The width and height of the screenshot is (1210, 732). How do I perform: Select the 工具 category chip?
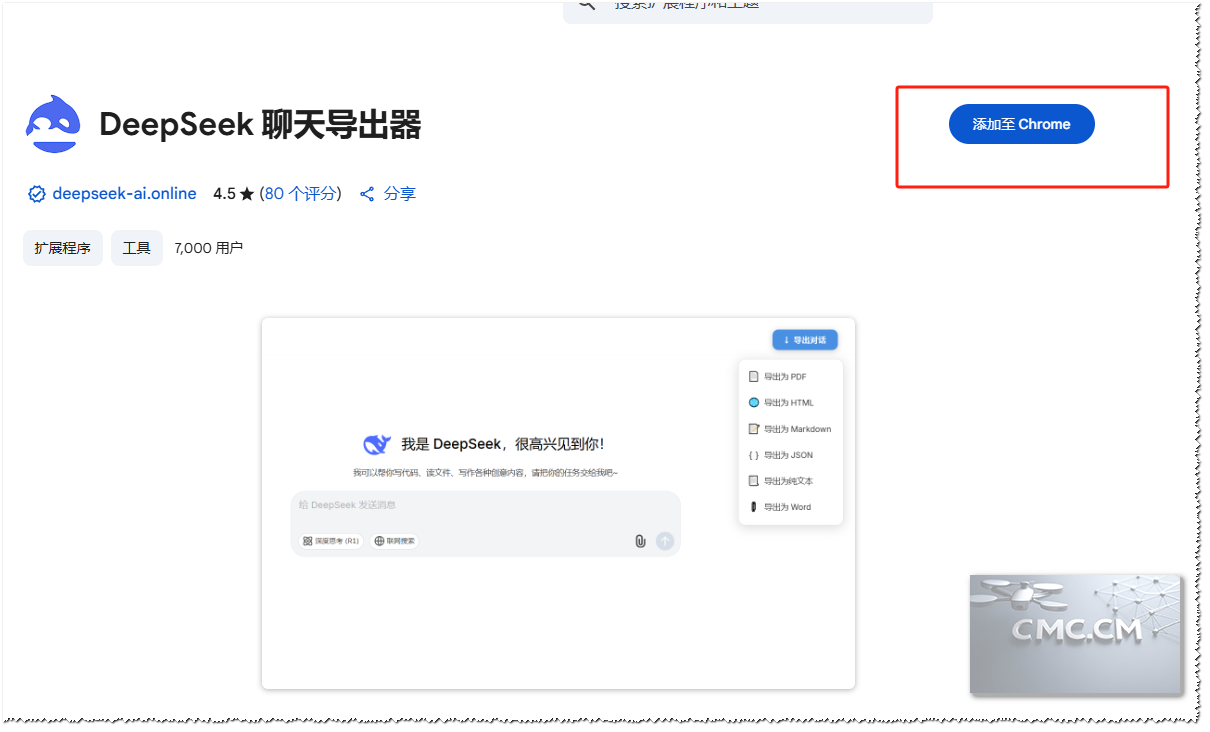[137, 248]
